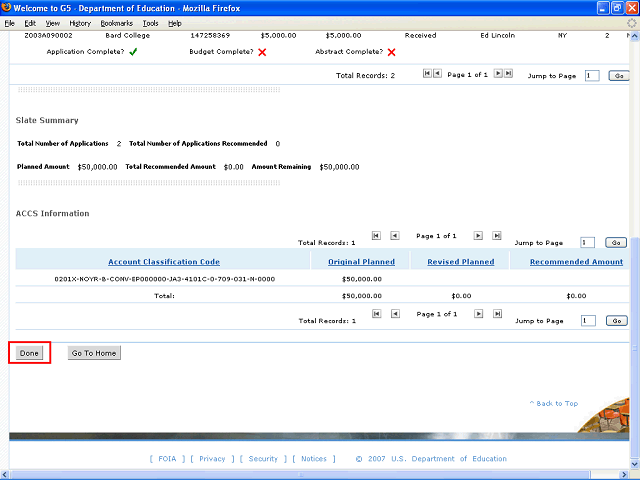Go to first page in applications list pager

pos(427,73)
